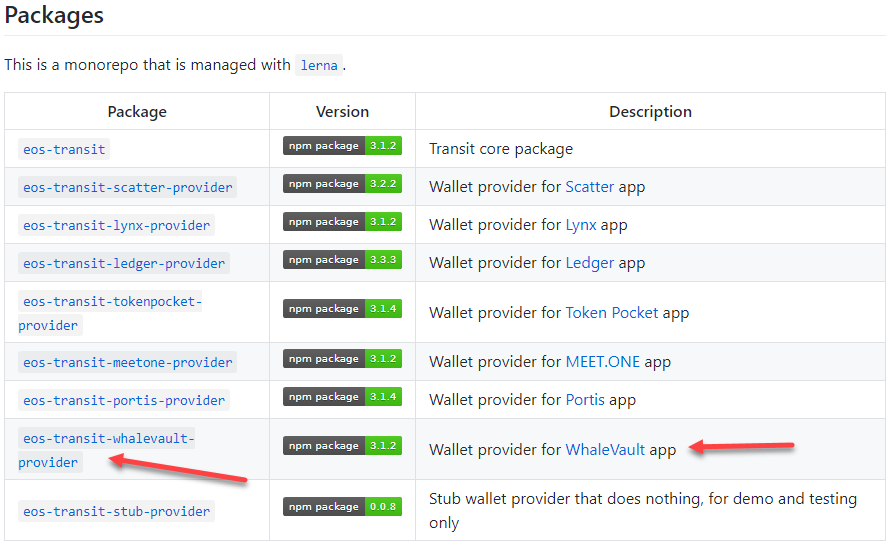The image size is (892, 549).
Task: Open the npm badge showing version 3.3.3
Action: 342,260
